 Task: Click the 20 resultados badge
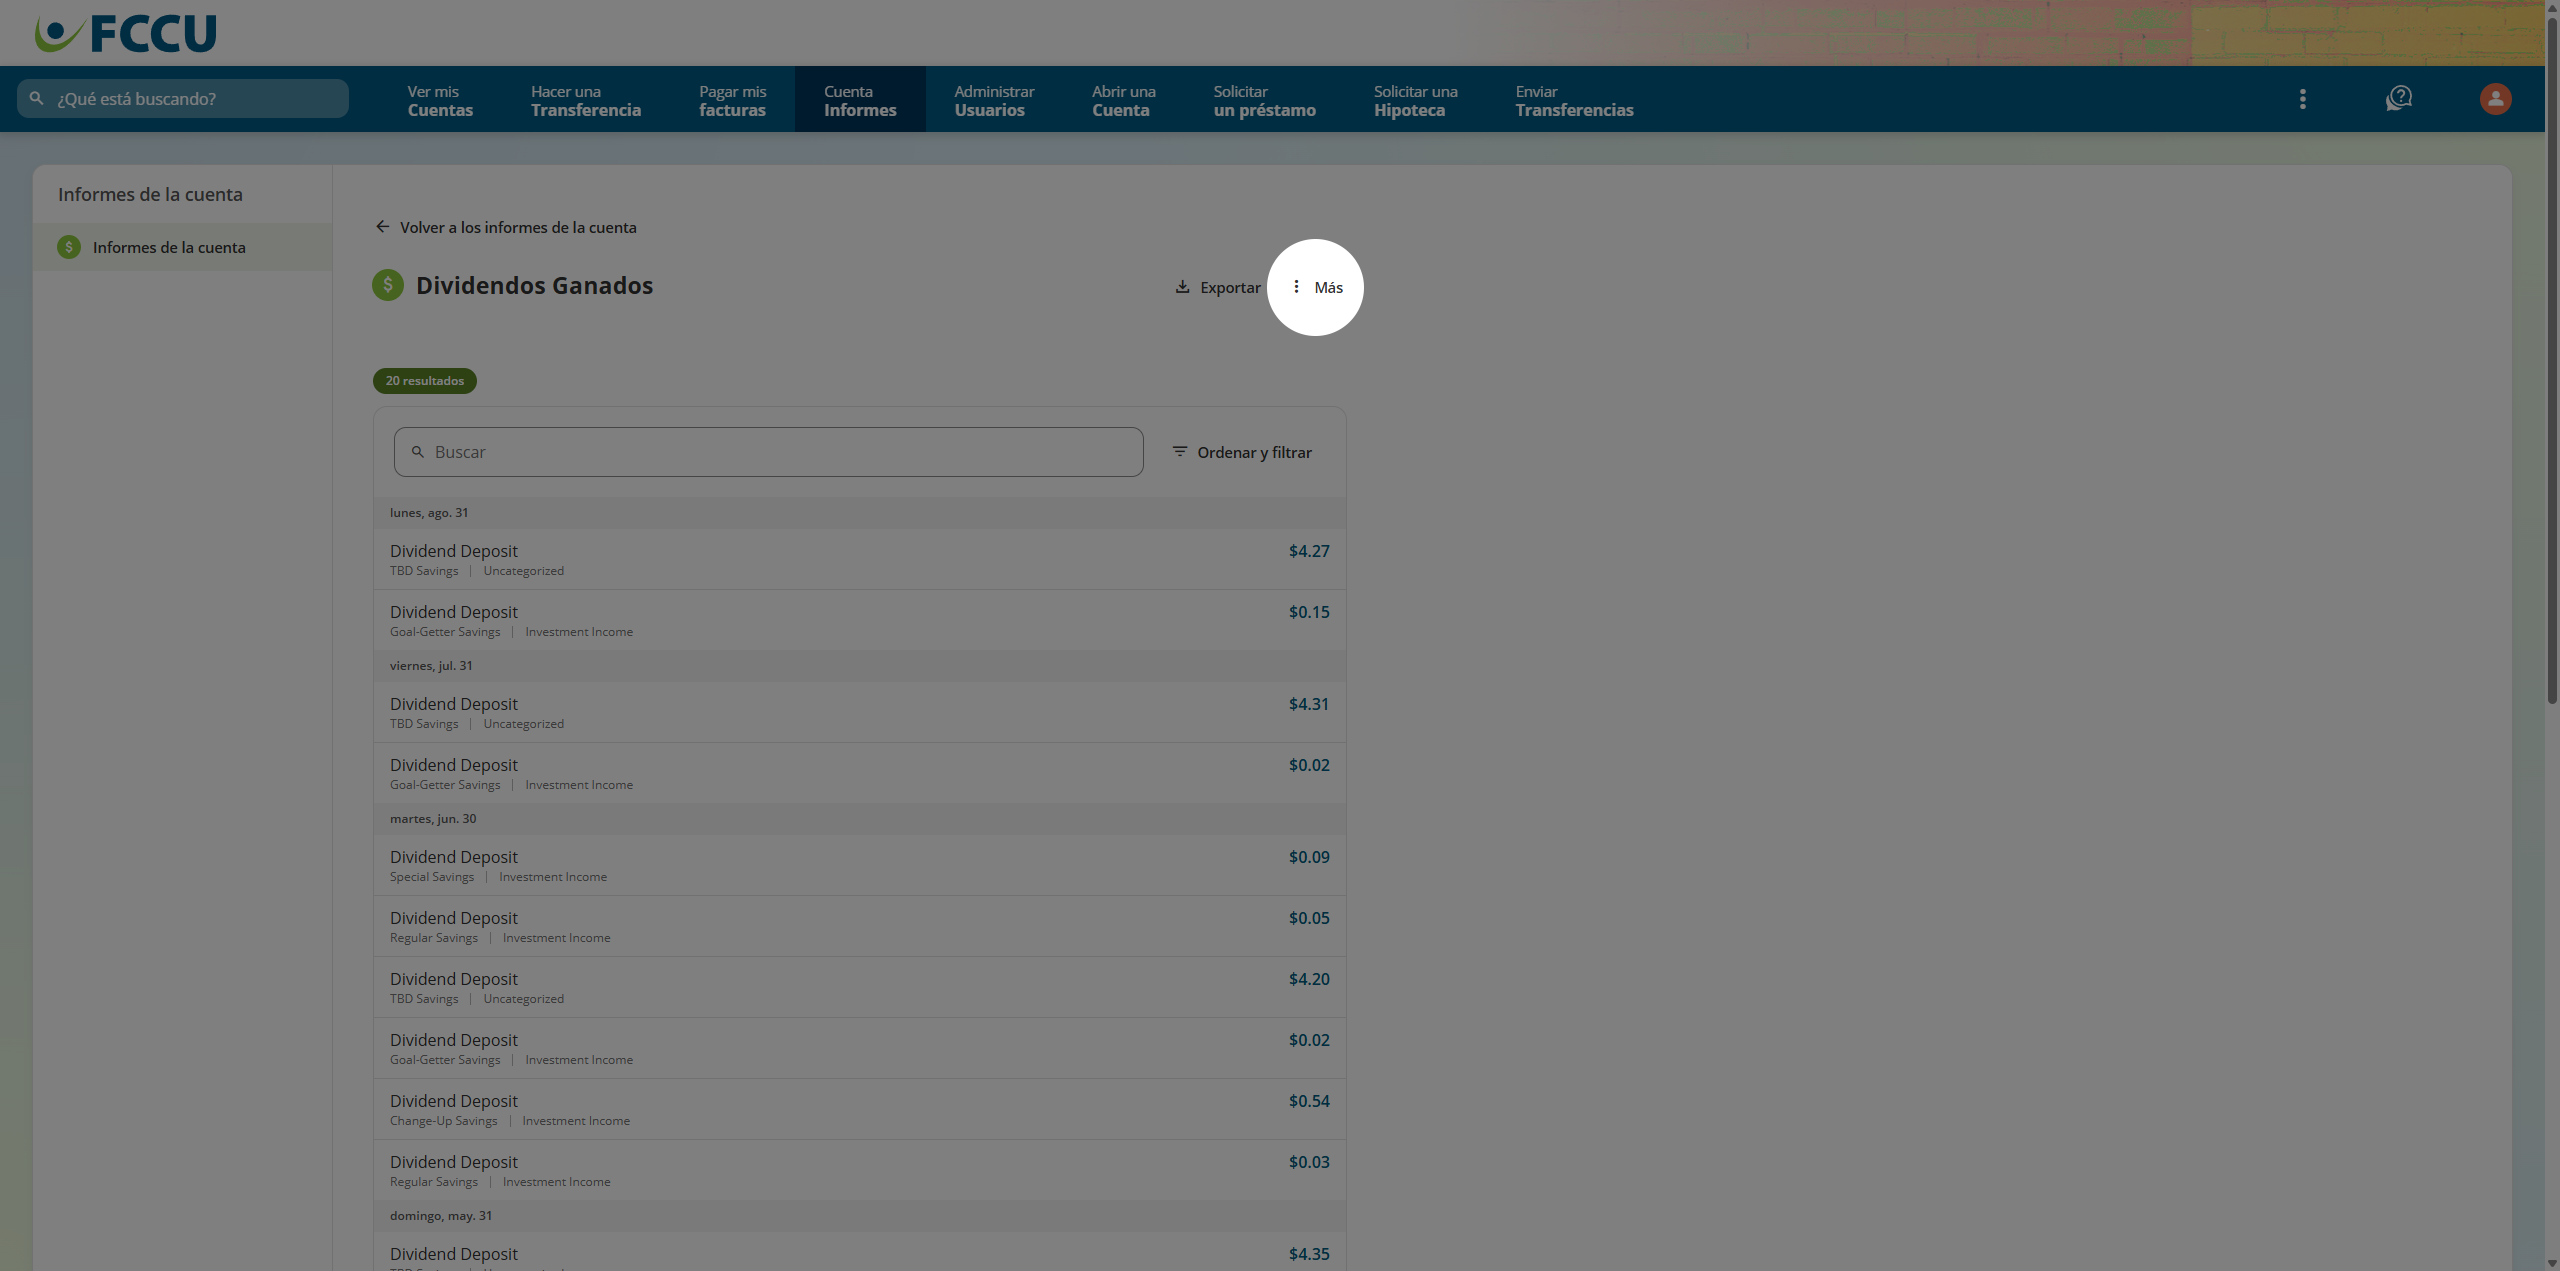tap(425, 381)
